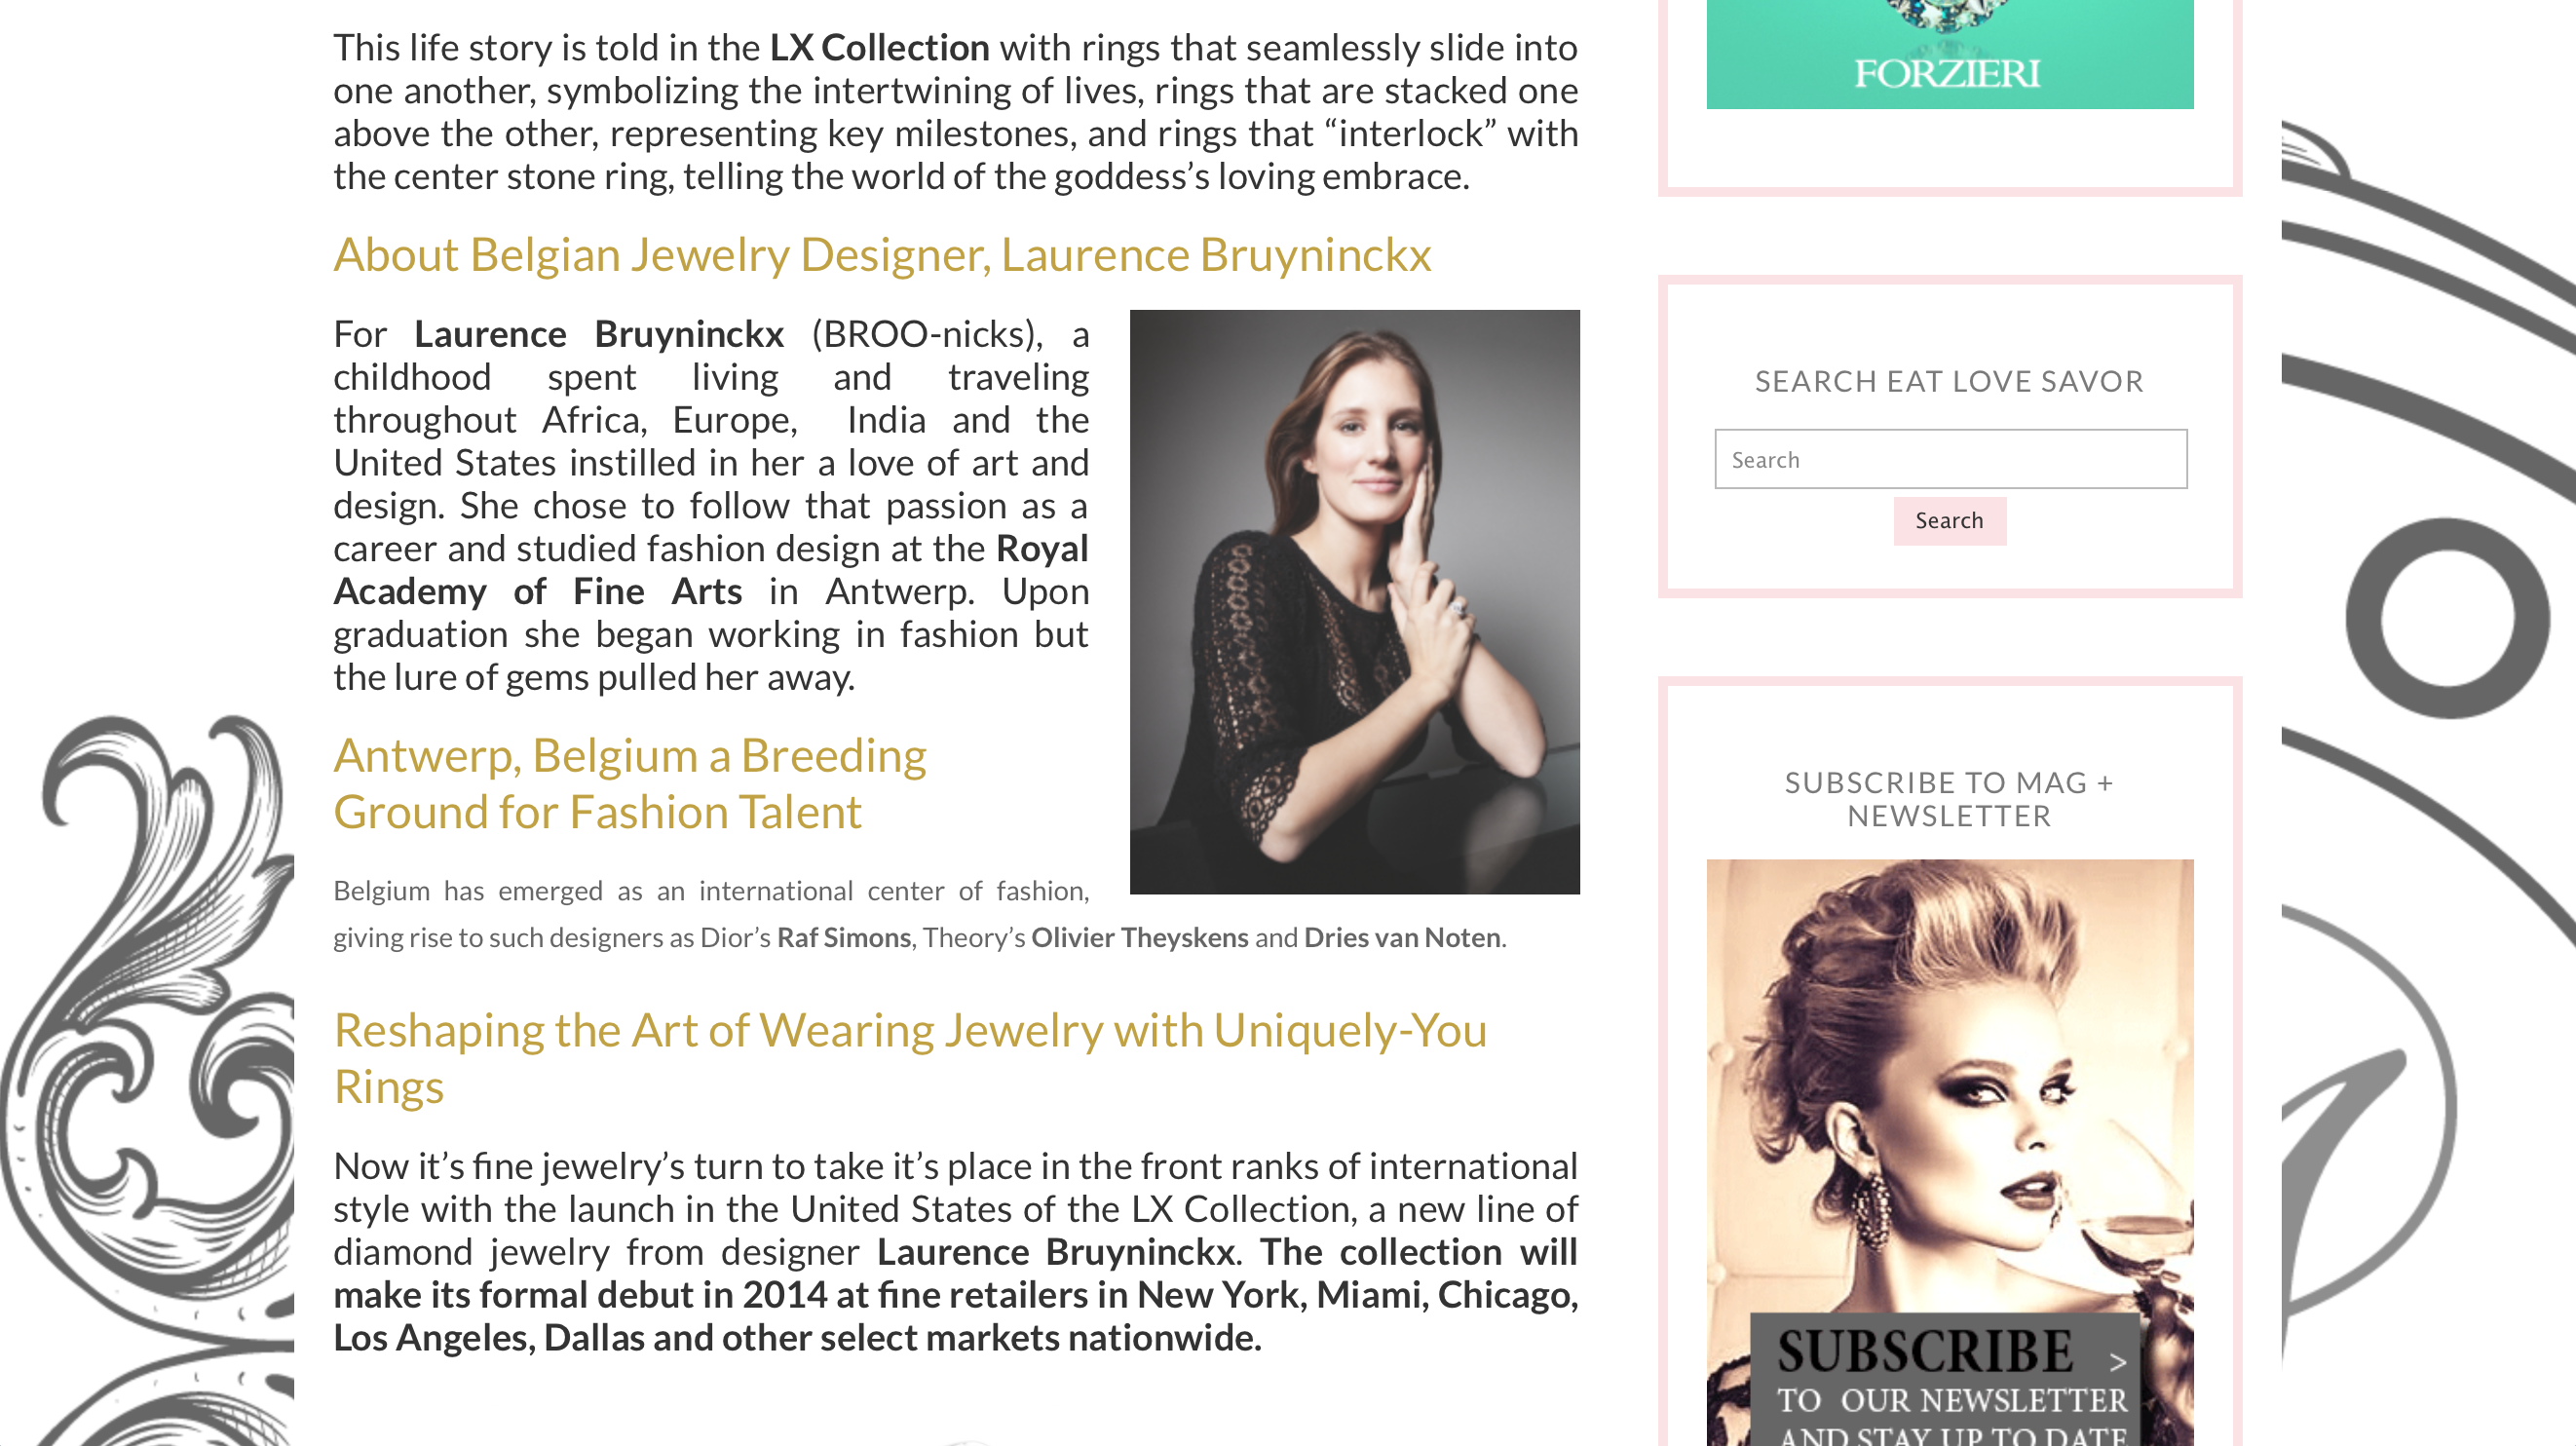Click bold Laurence Bruyninckx name in biography

[598, 333]
